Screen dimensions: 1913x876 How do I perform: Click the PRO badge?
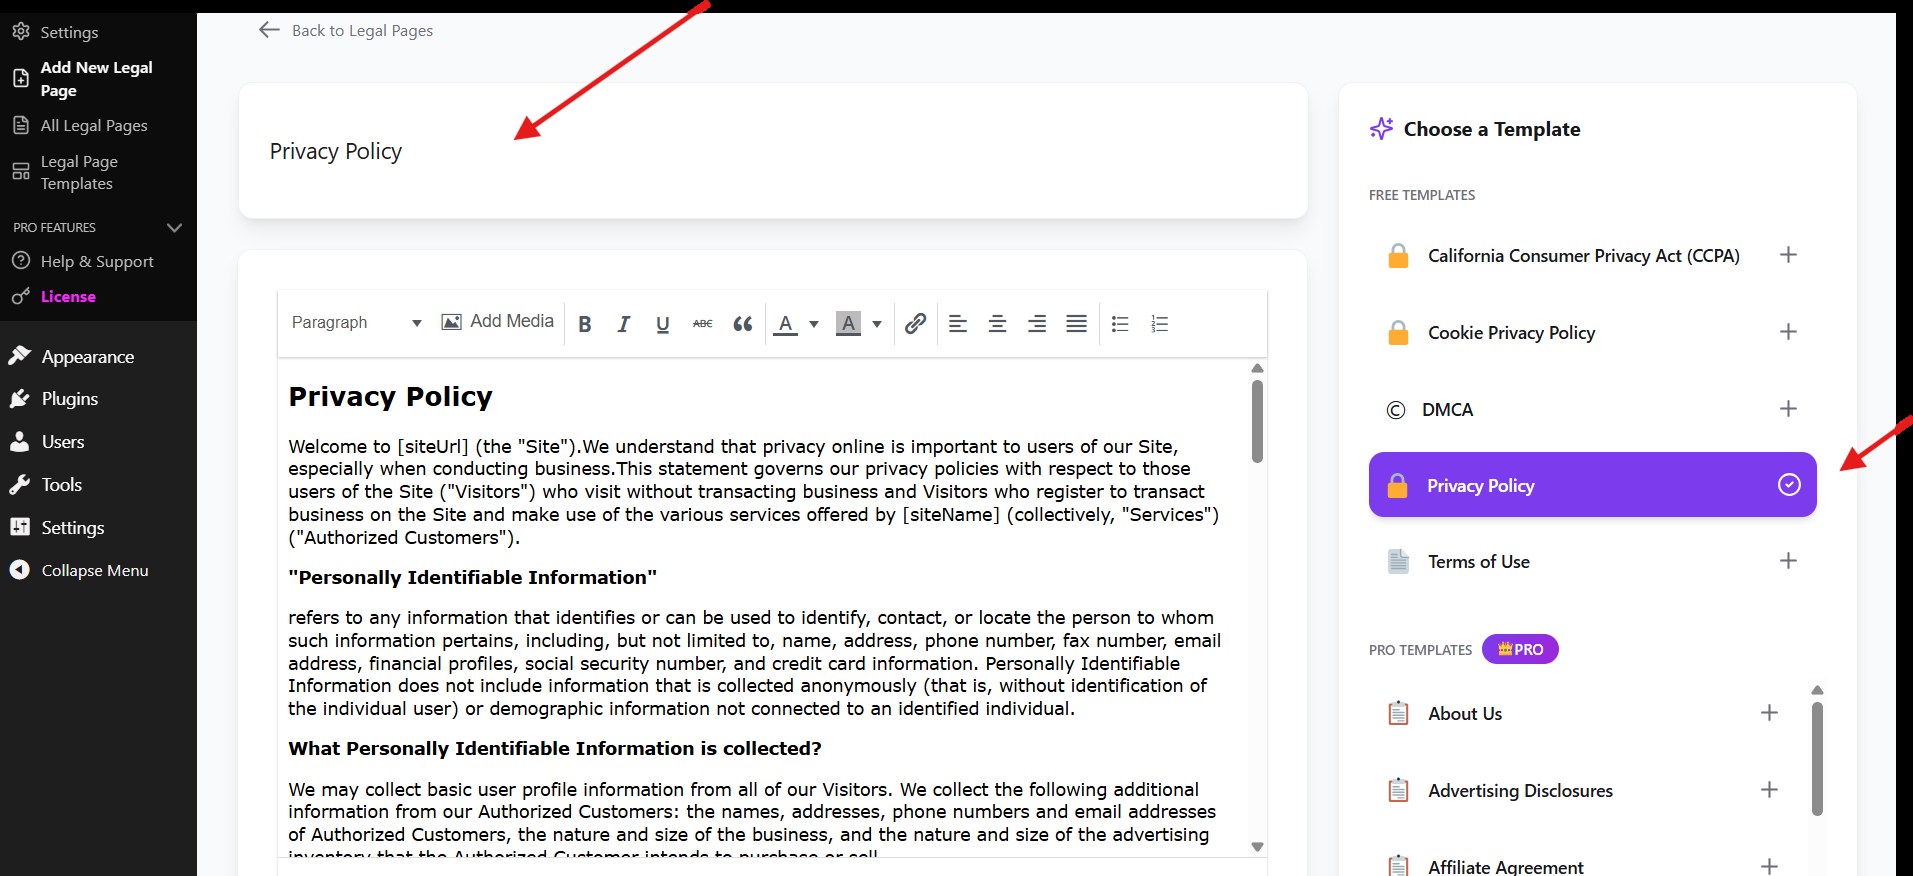1520,649
